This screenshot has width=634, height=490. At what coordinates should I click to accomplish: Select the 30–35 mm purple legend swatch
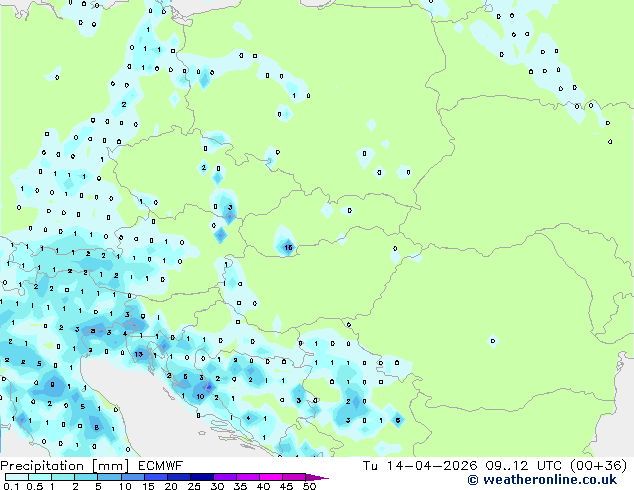point(224,477)
